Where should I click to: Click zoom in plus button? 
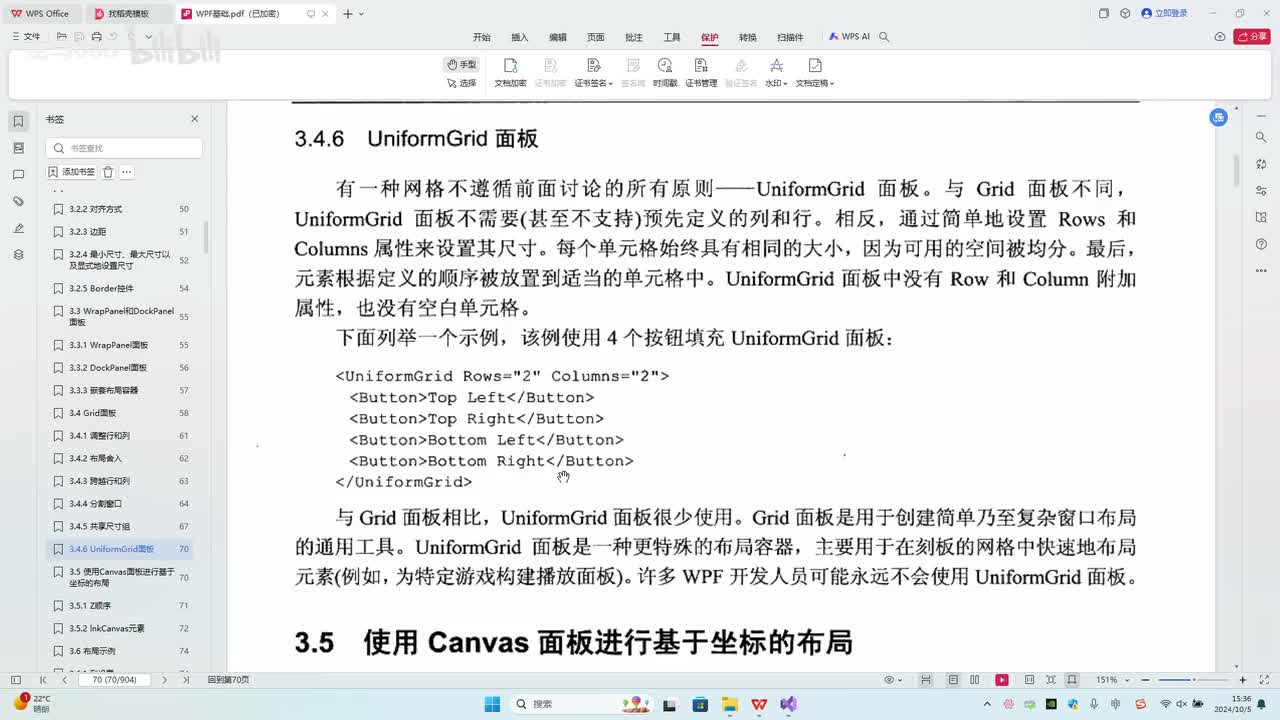tap(1241, 680)
